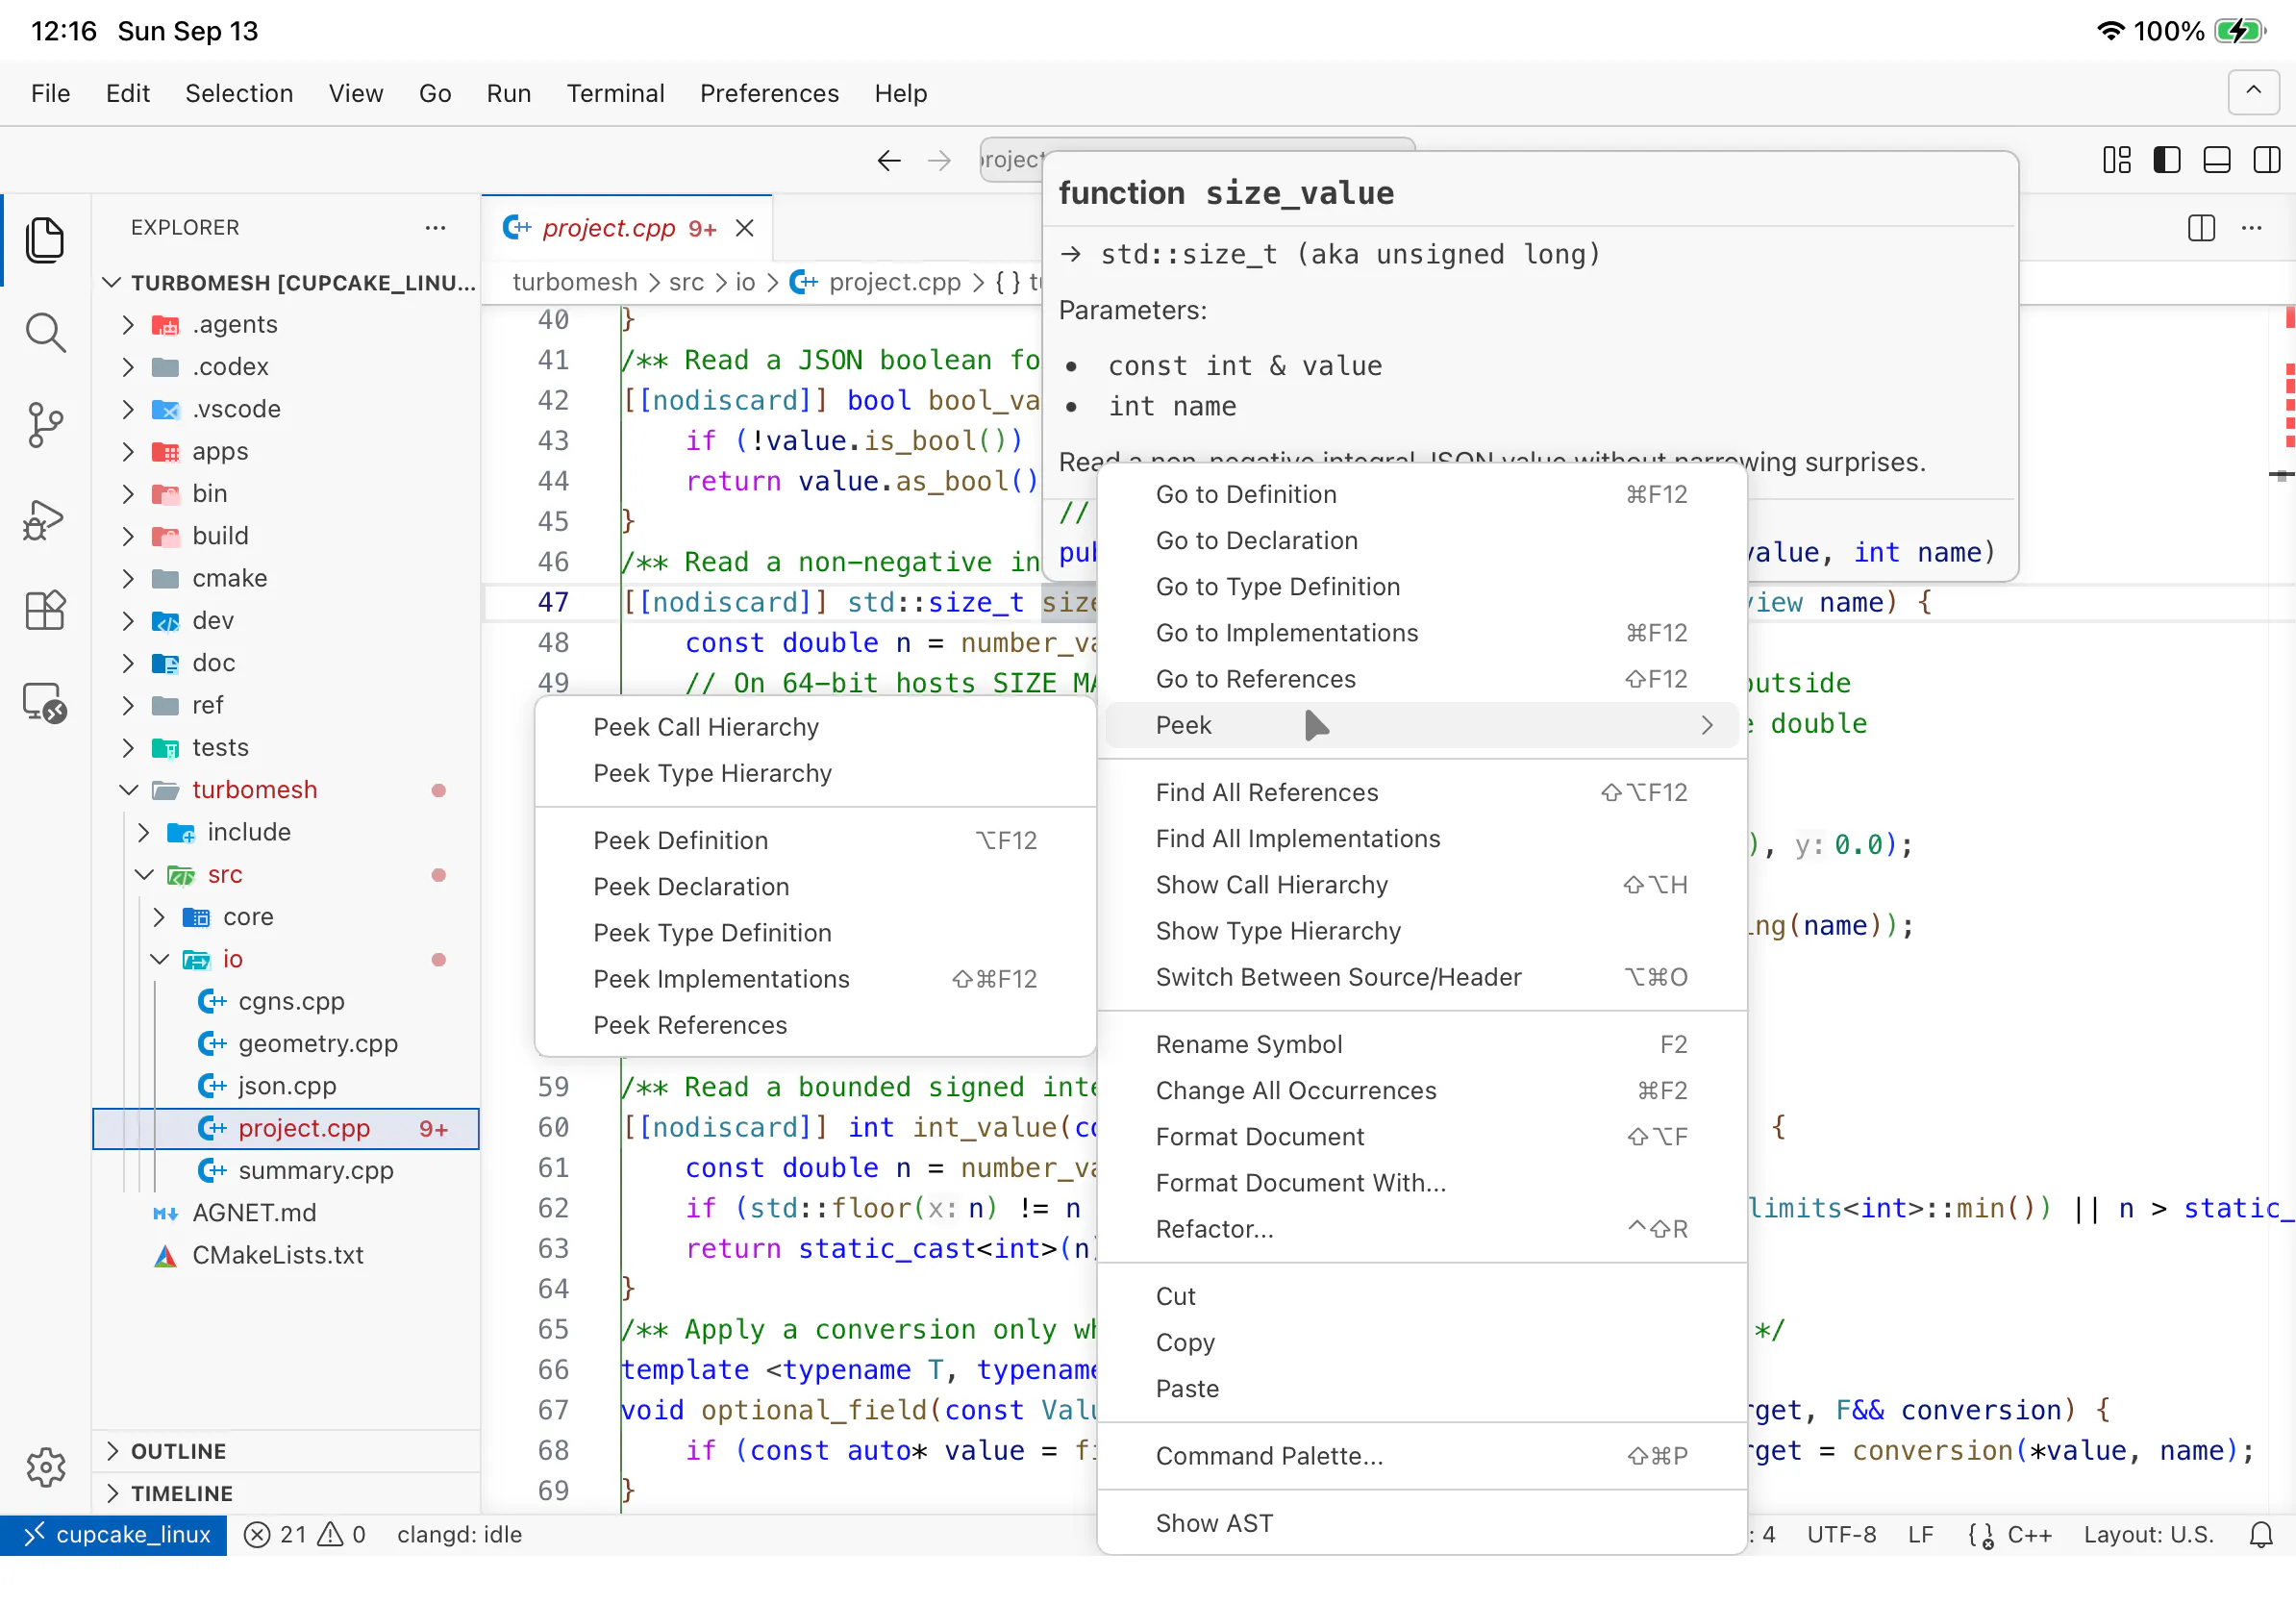Click clangd: idle status item
The width and height of the screenshot is (2296, 1604).
[459, 1535]
